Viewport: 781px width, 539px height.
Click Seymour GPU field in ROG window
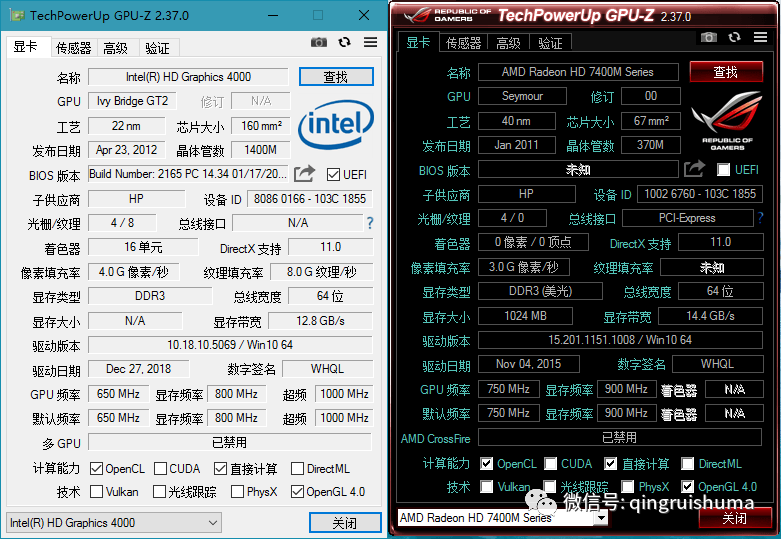[x=522, y=96]
